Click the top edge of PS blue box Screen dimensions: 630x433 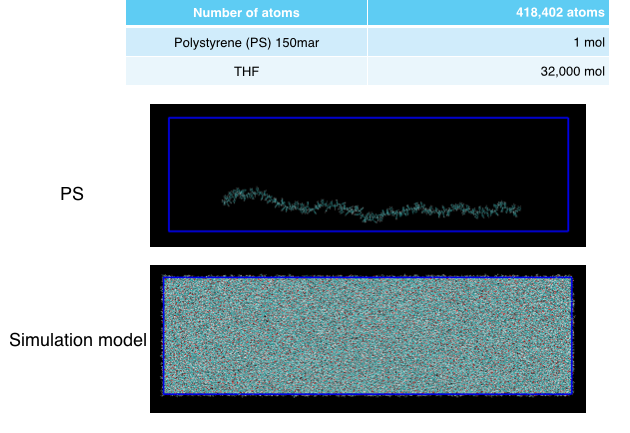tap(368, 118)
